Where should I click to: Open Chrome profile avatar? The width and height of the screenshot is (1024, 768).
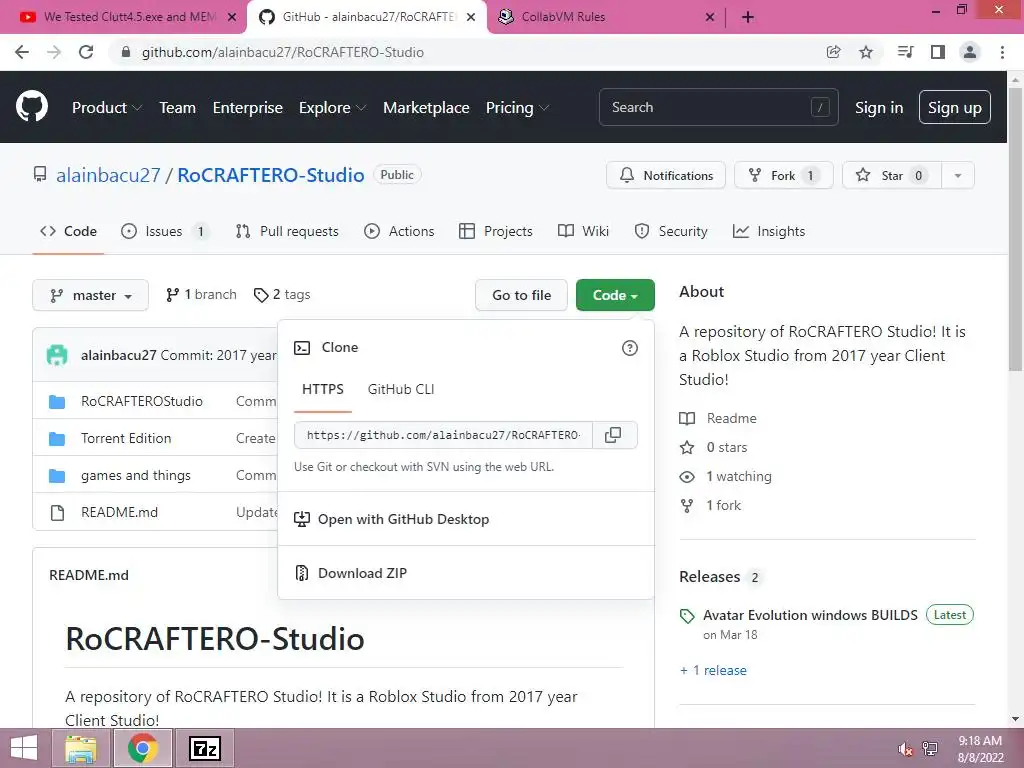pos(970,52)
